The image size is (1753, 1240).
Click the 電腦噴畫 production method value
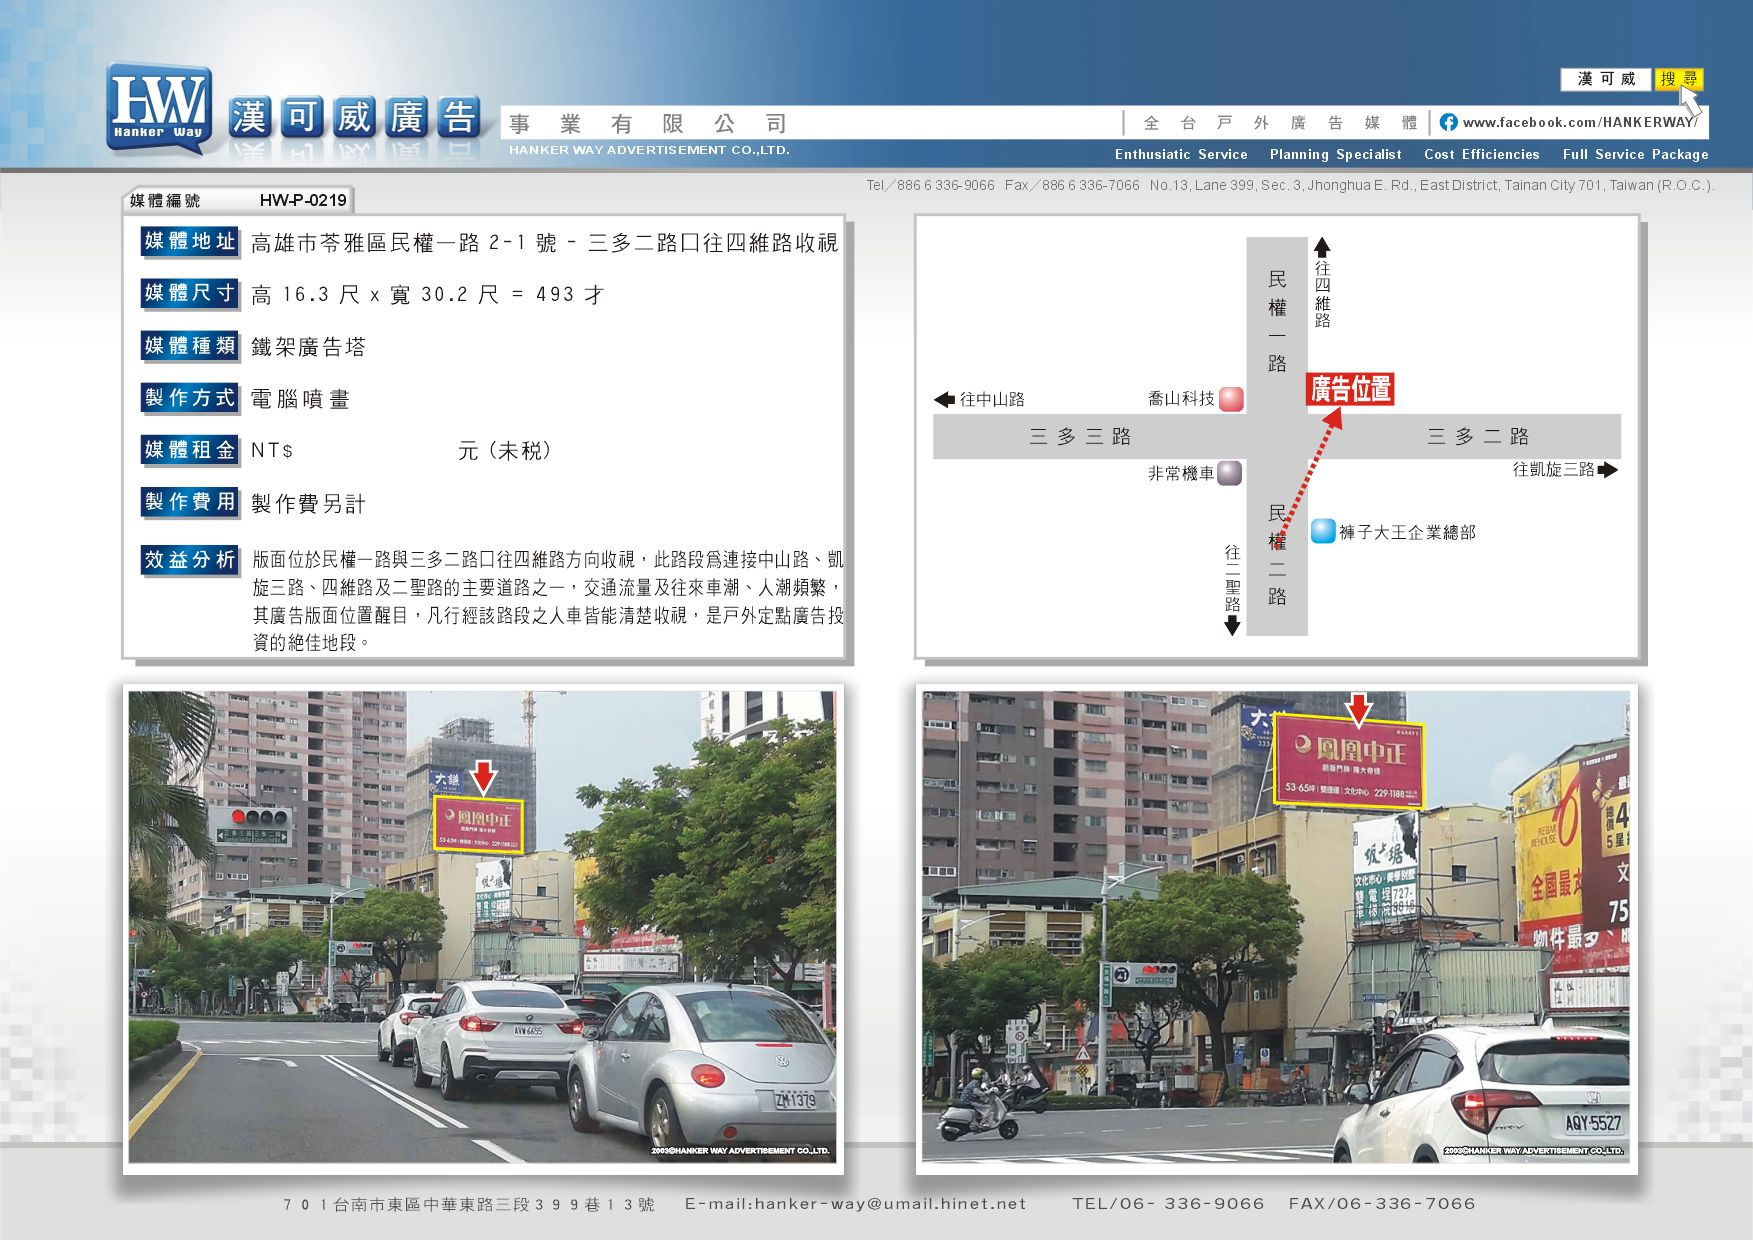click(x=300, y=399)
